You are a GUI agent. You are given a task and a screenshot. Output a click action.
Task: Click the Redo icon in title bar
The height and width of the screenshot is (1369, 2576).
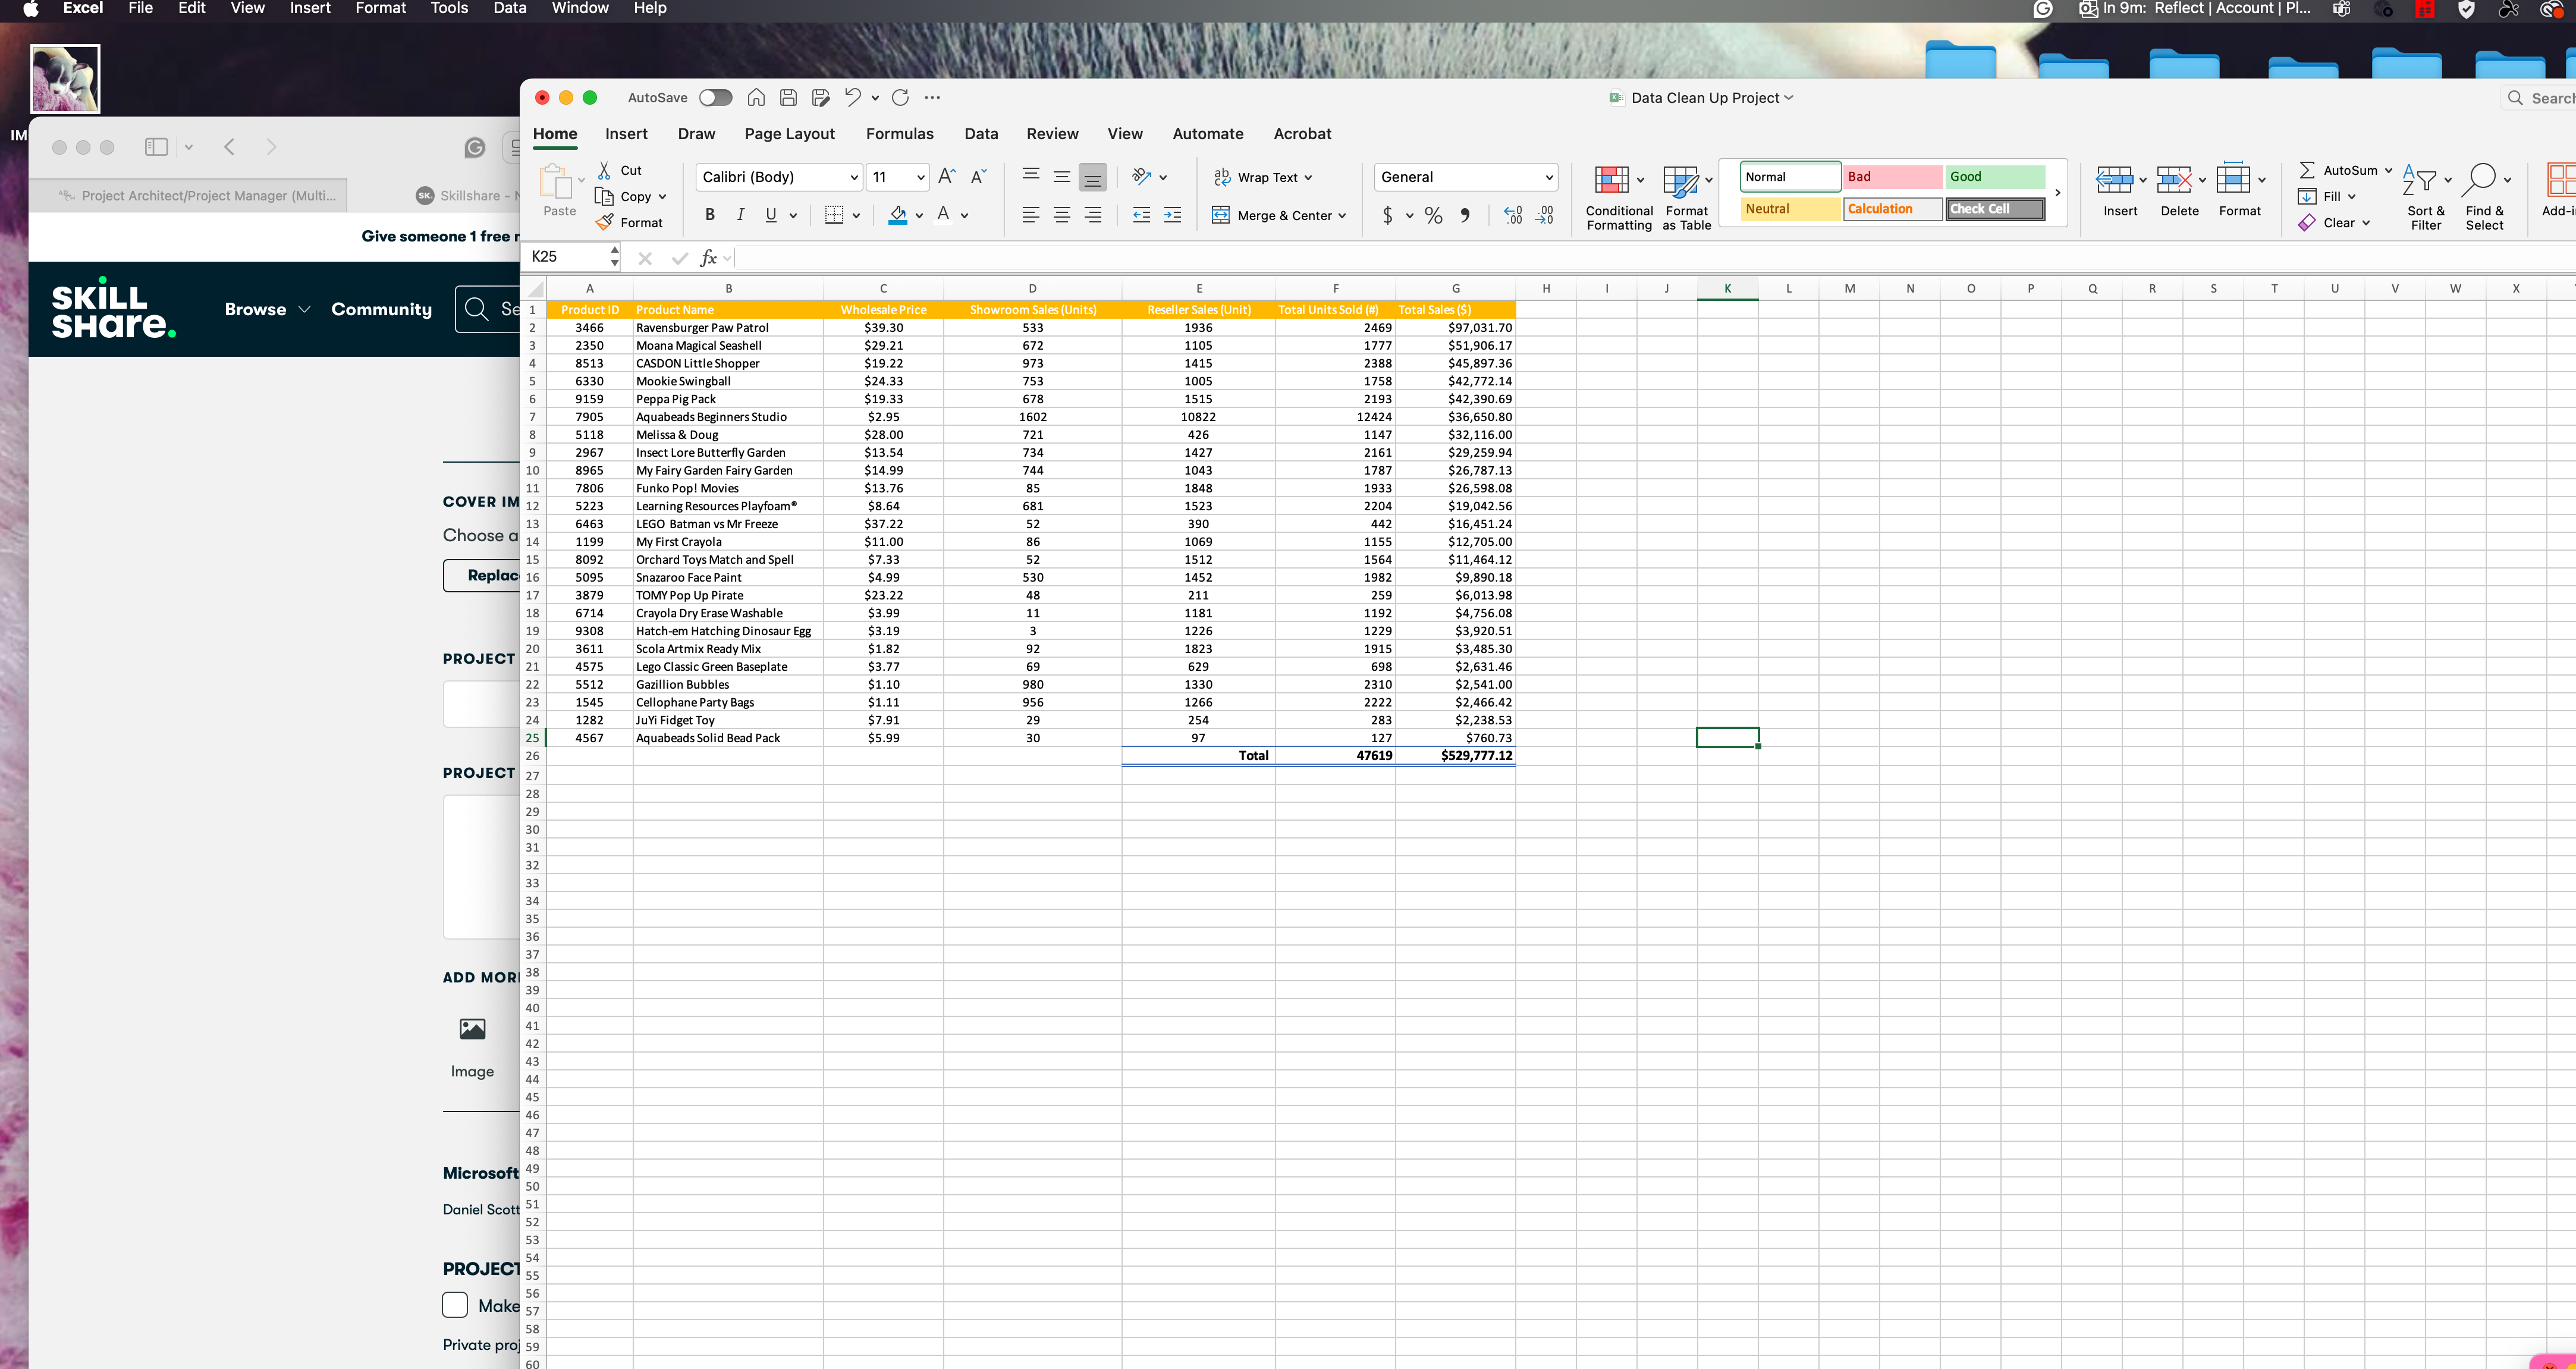(x=900, y=97)
